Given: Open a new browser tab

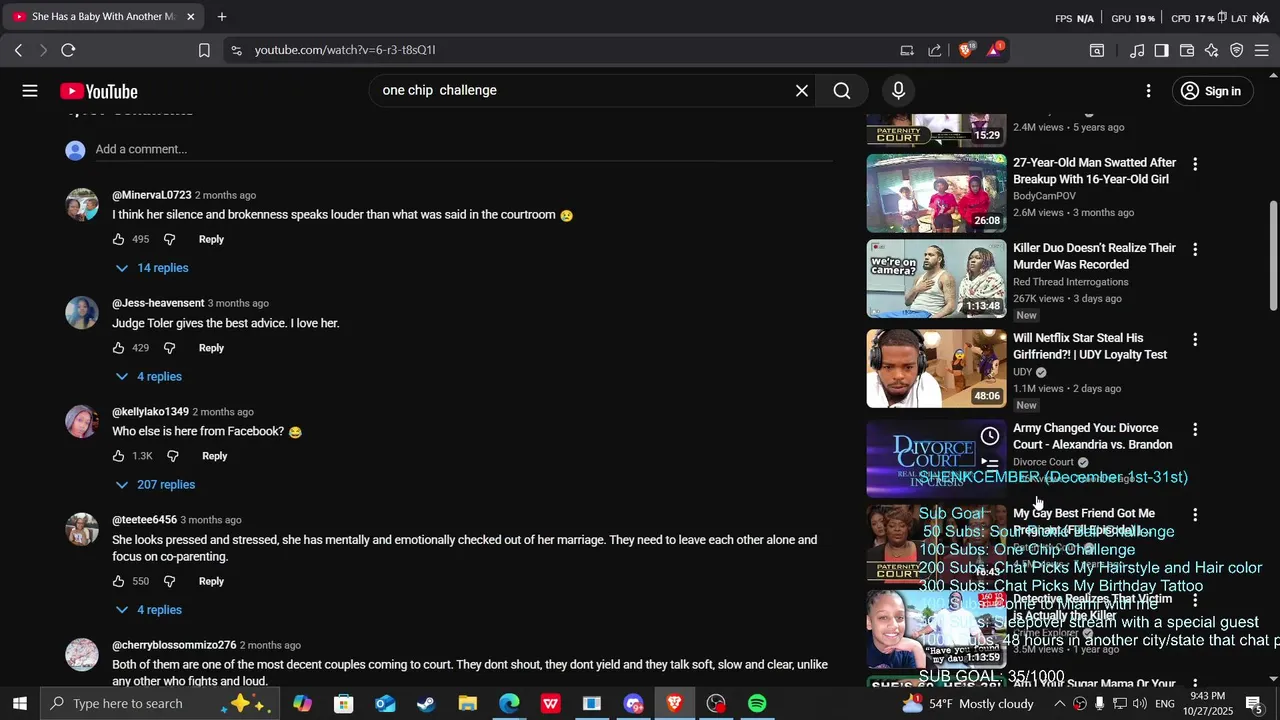Looking at the screenshot, I should click(x=222, y=17).
